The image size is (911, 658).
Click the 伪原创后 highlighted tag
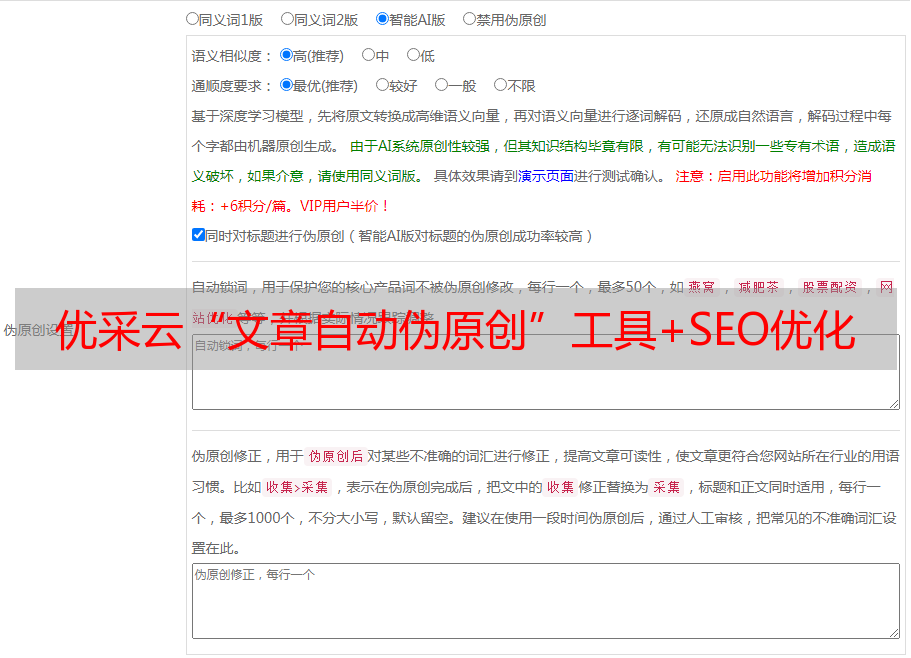[336, 456]
